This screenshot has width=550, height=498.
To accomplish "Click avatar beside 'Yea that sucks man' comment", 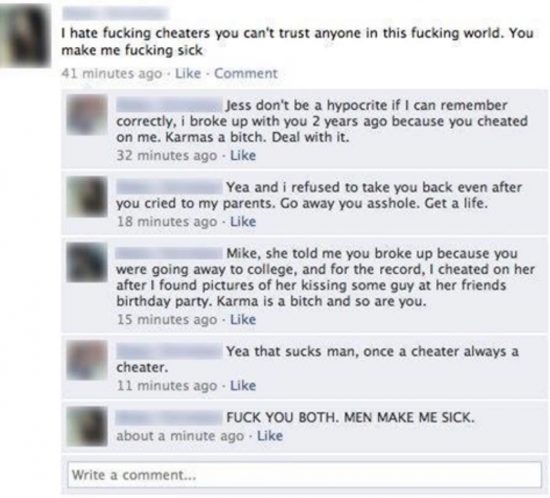I will pos(87,360).
